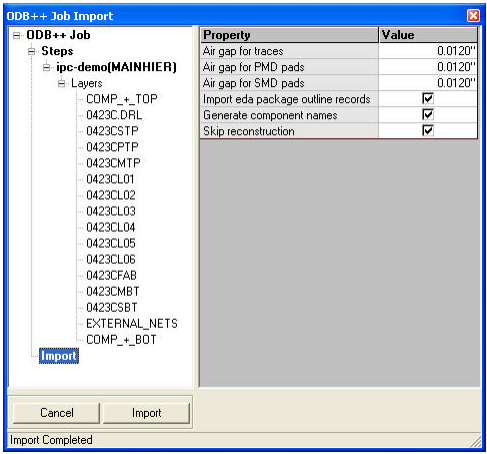
Task: Edit Air gap for PMD pads value
Action: [x=428, y=67]
